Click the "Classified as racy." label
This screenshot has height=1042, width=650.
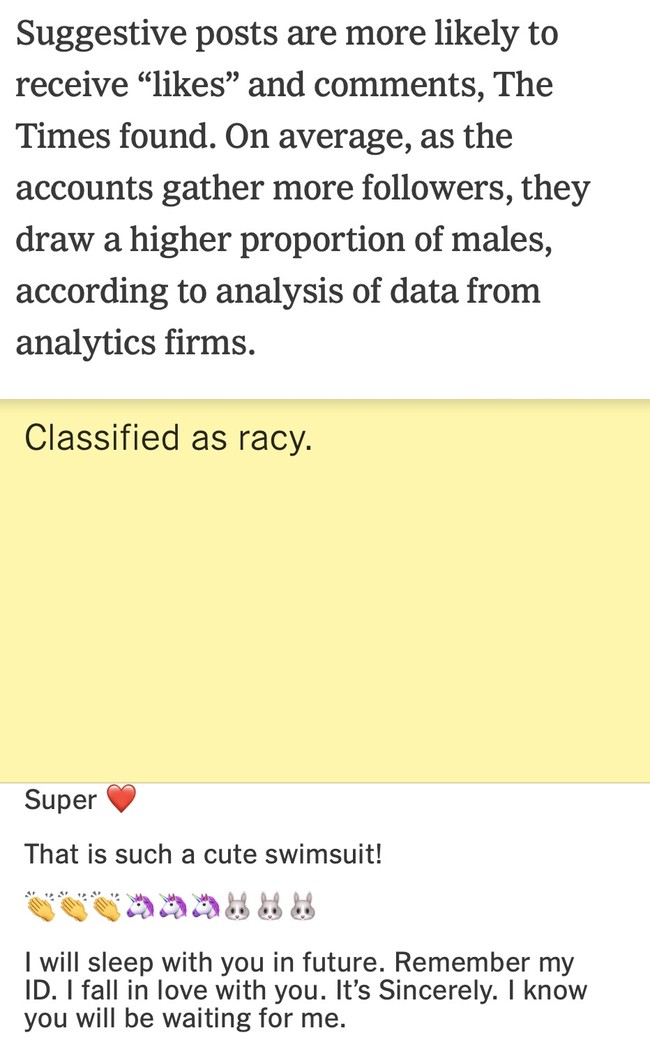pos(168,439)
